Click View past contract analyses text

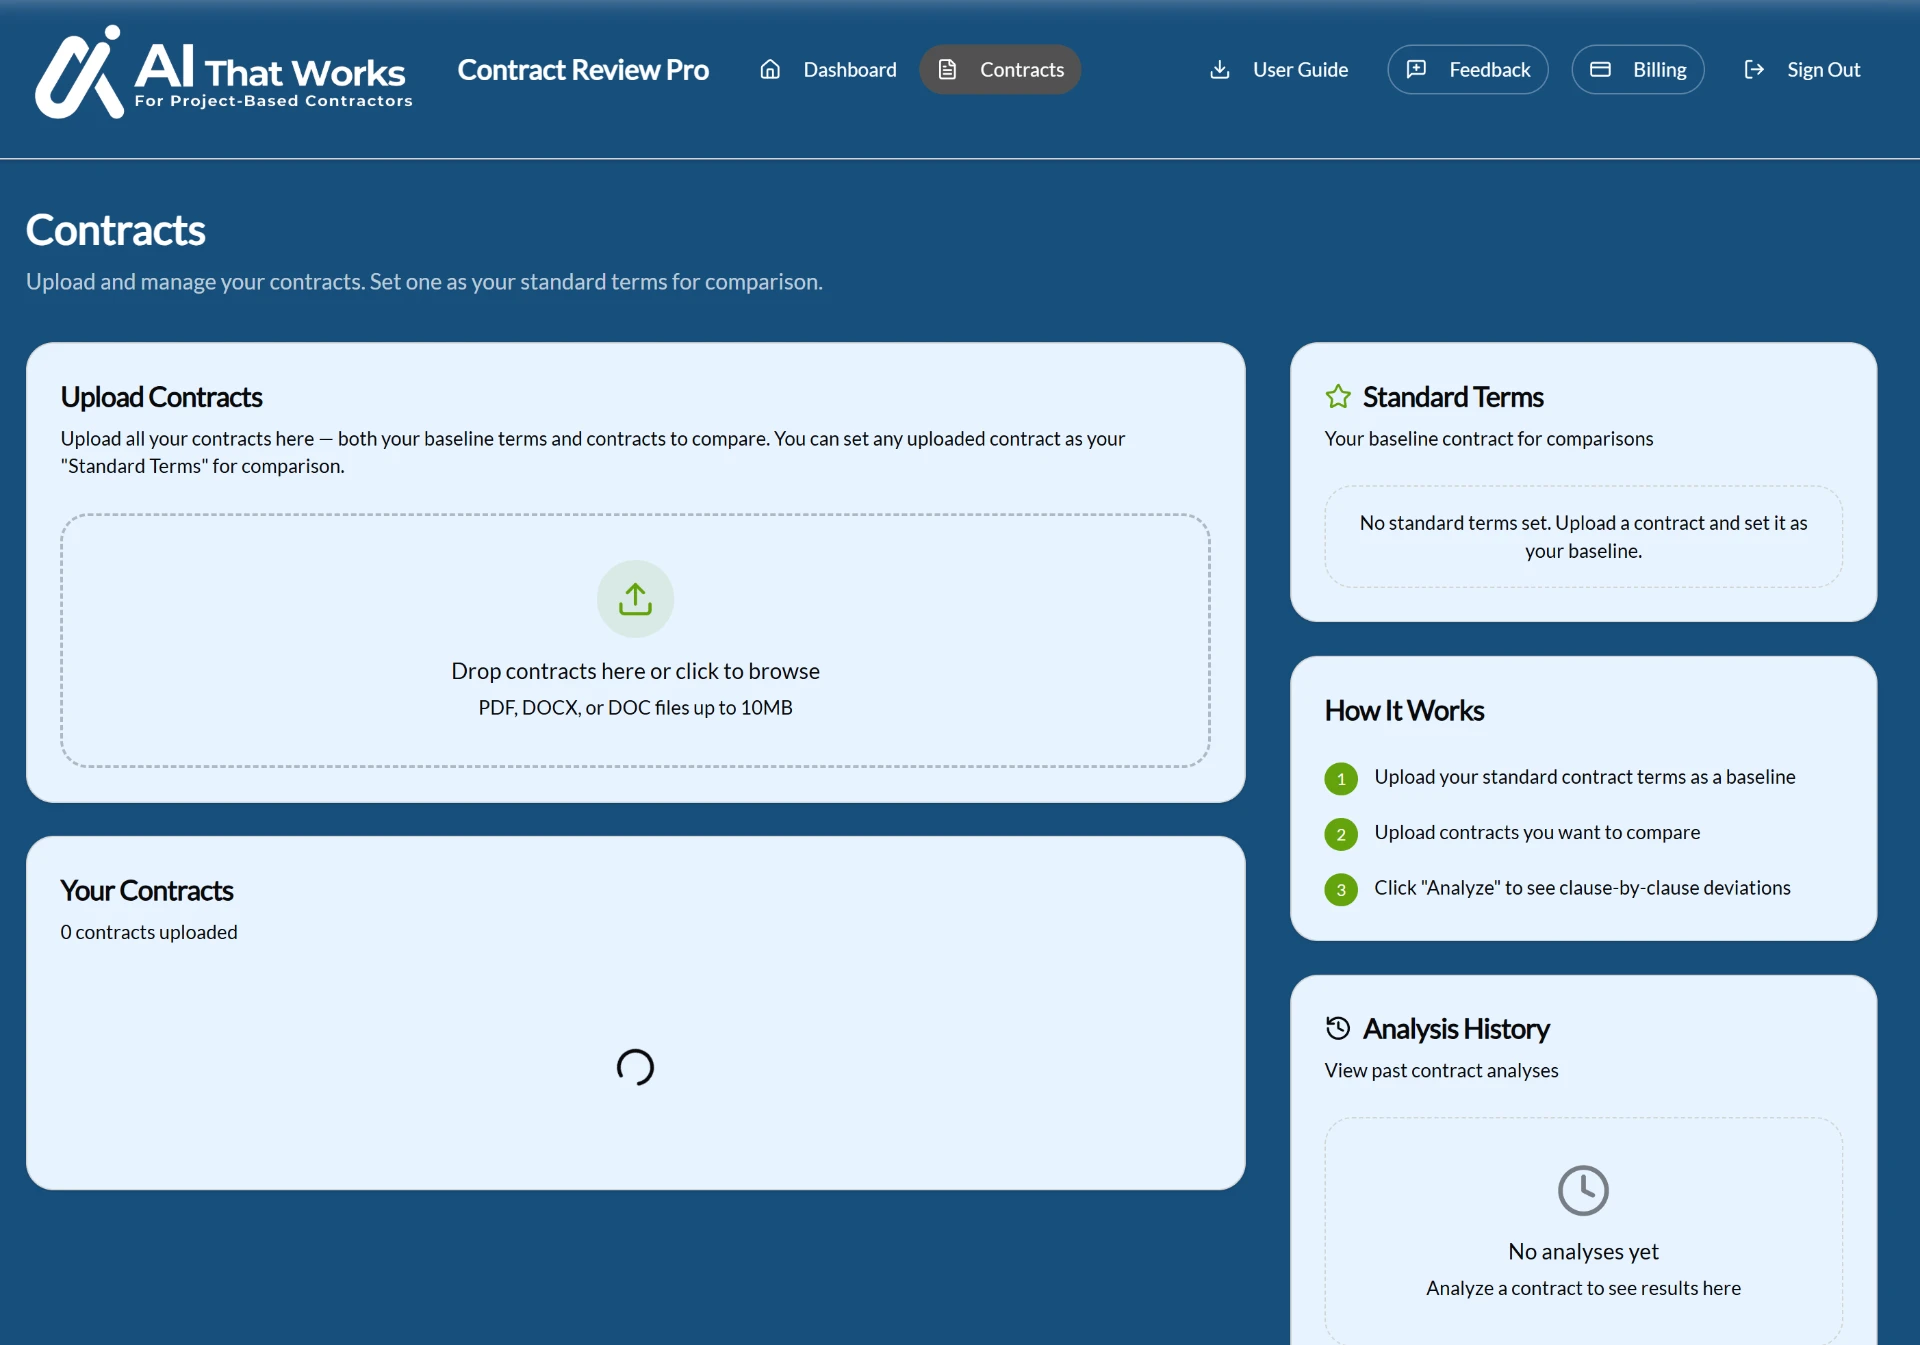click(x=1441, y=1071)
